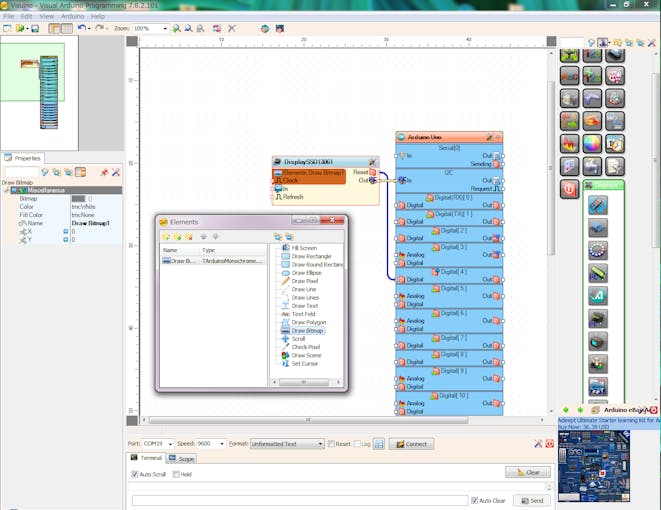
Task: Toggle the Log checkbox
Action: (x=357, y=444)
